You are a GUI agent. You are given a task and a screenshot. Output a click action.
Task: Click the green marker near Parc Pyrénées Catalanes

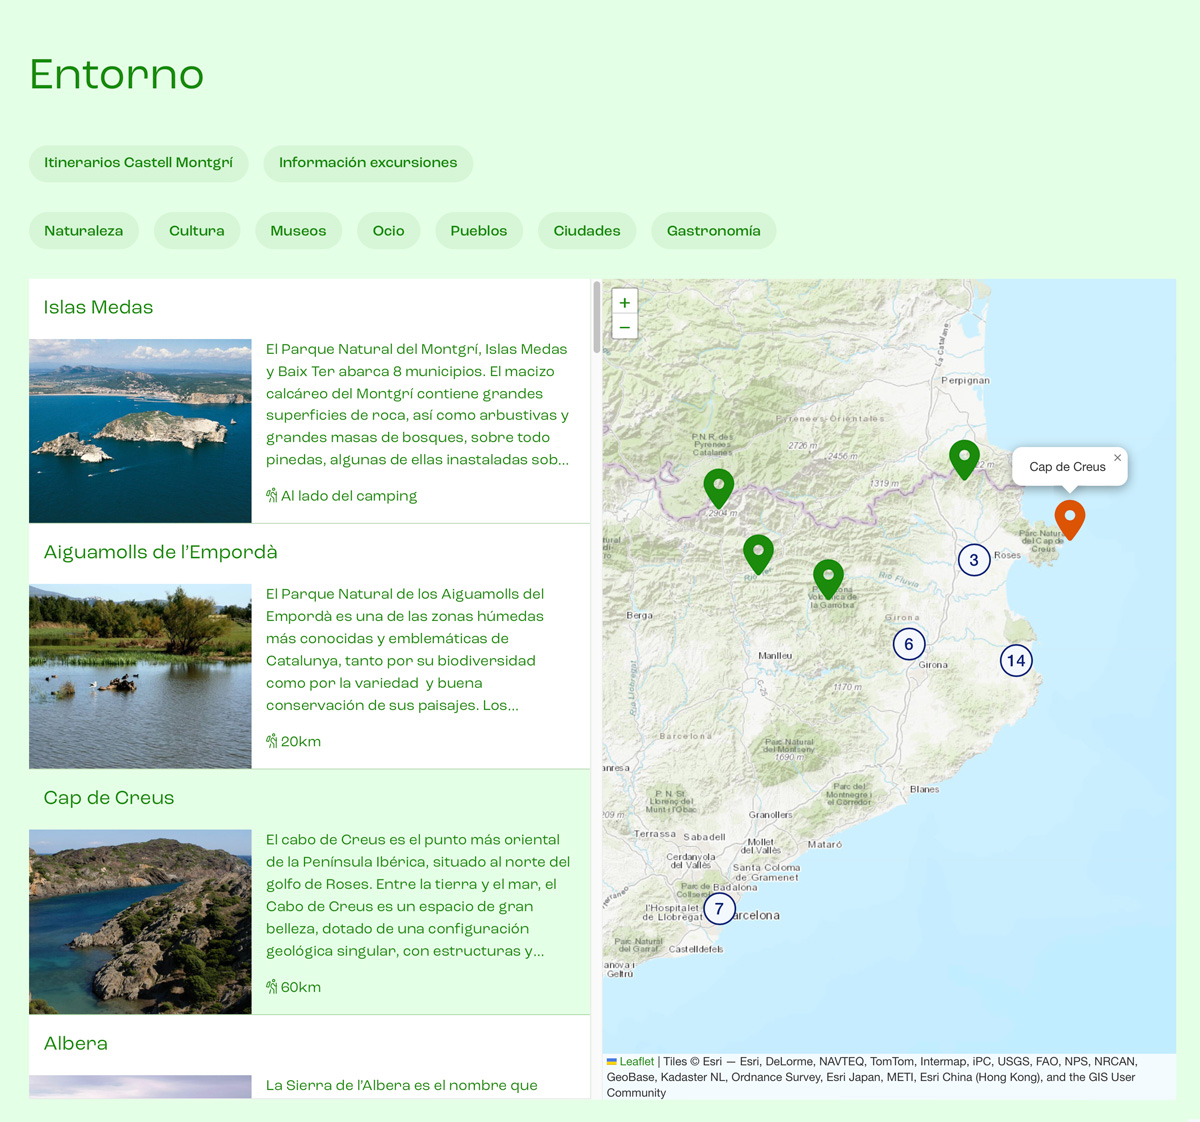(x=719, y=489)
